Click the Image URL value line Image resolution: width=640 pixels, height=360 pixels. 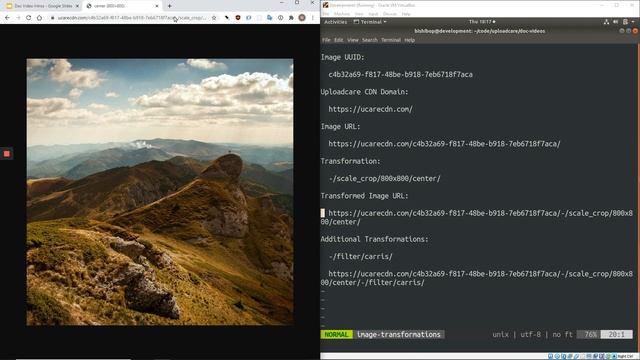click(444, 144)
